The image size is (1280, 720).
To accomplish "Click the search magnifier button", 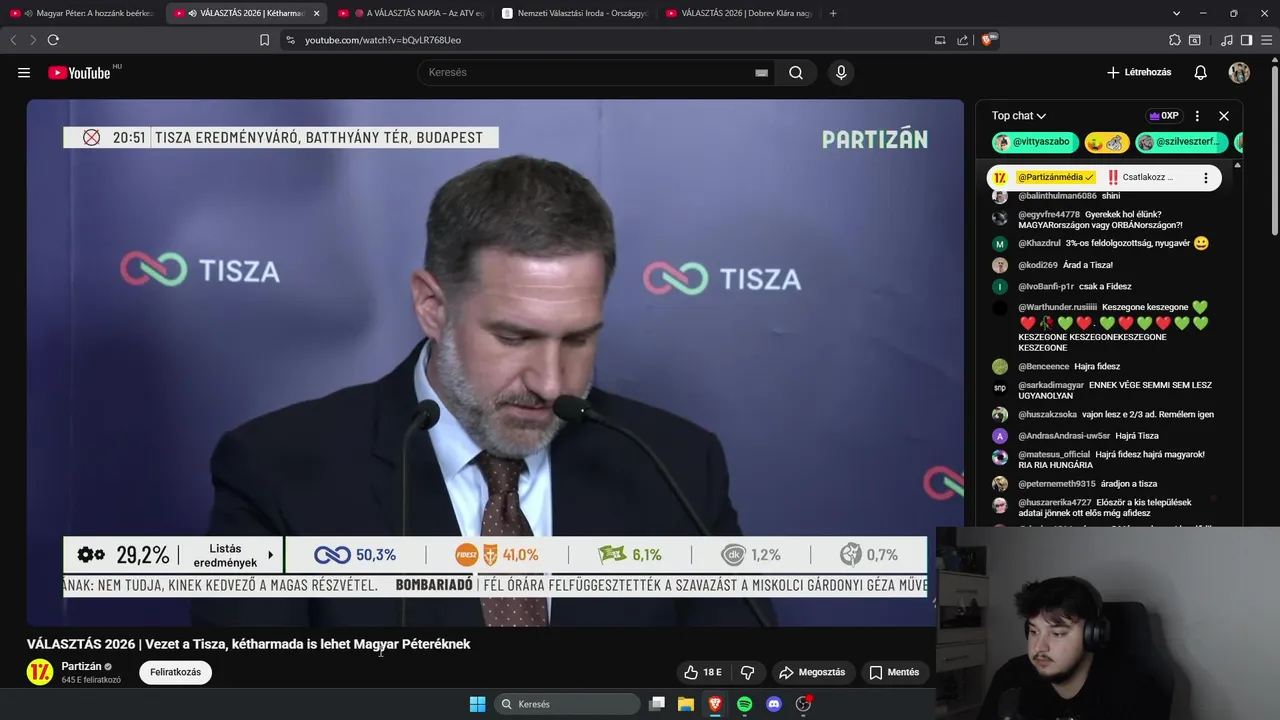I will [x=796, y=72].
